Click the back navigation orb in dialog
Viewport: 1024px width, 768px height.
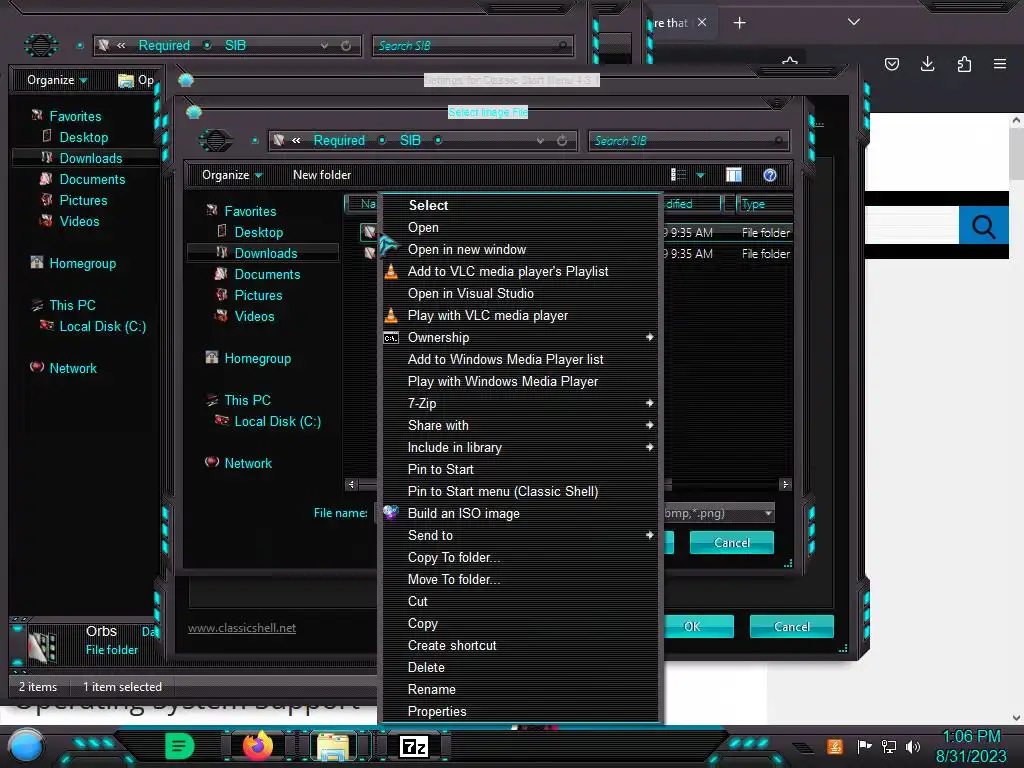point(216,140)
